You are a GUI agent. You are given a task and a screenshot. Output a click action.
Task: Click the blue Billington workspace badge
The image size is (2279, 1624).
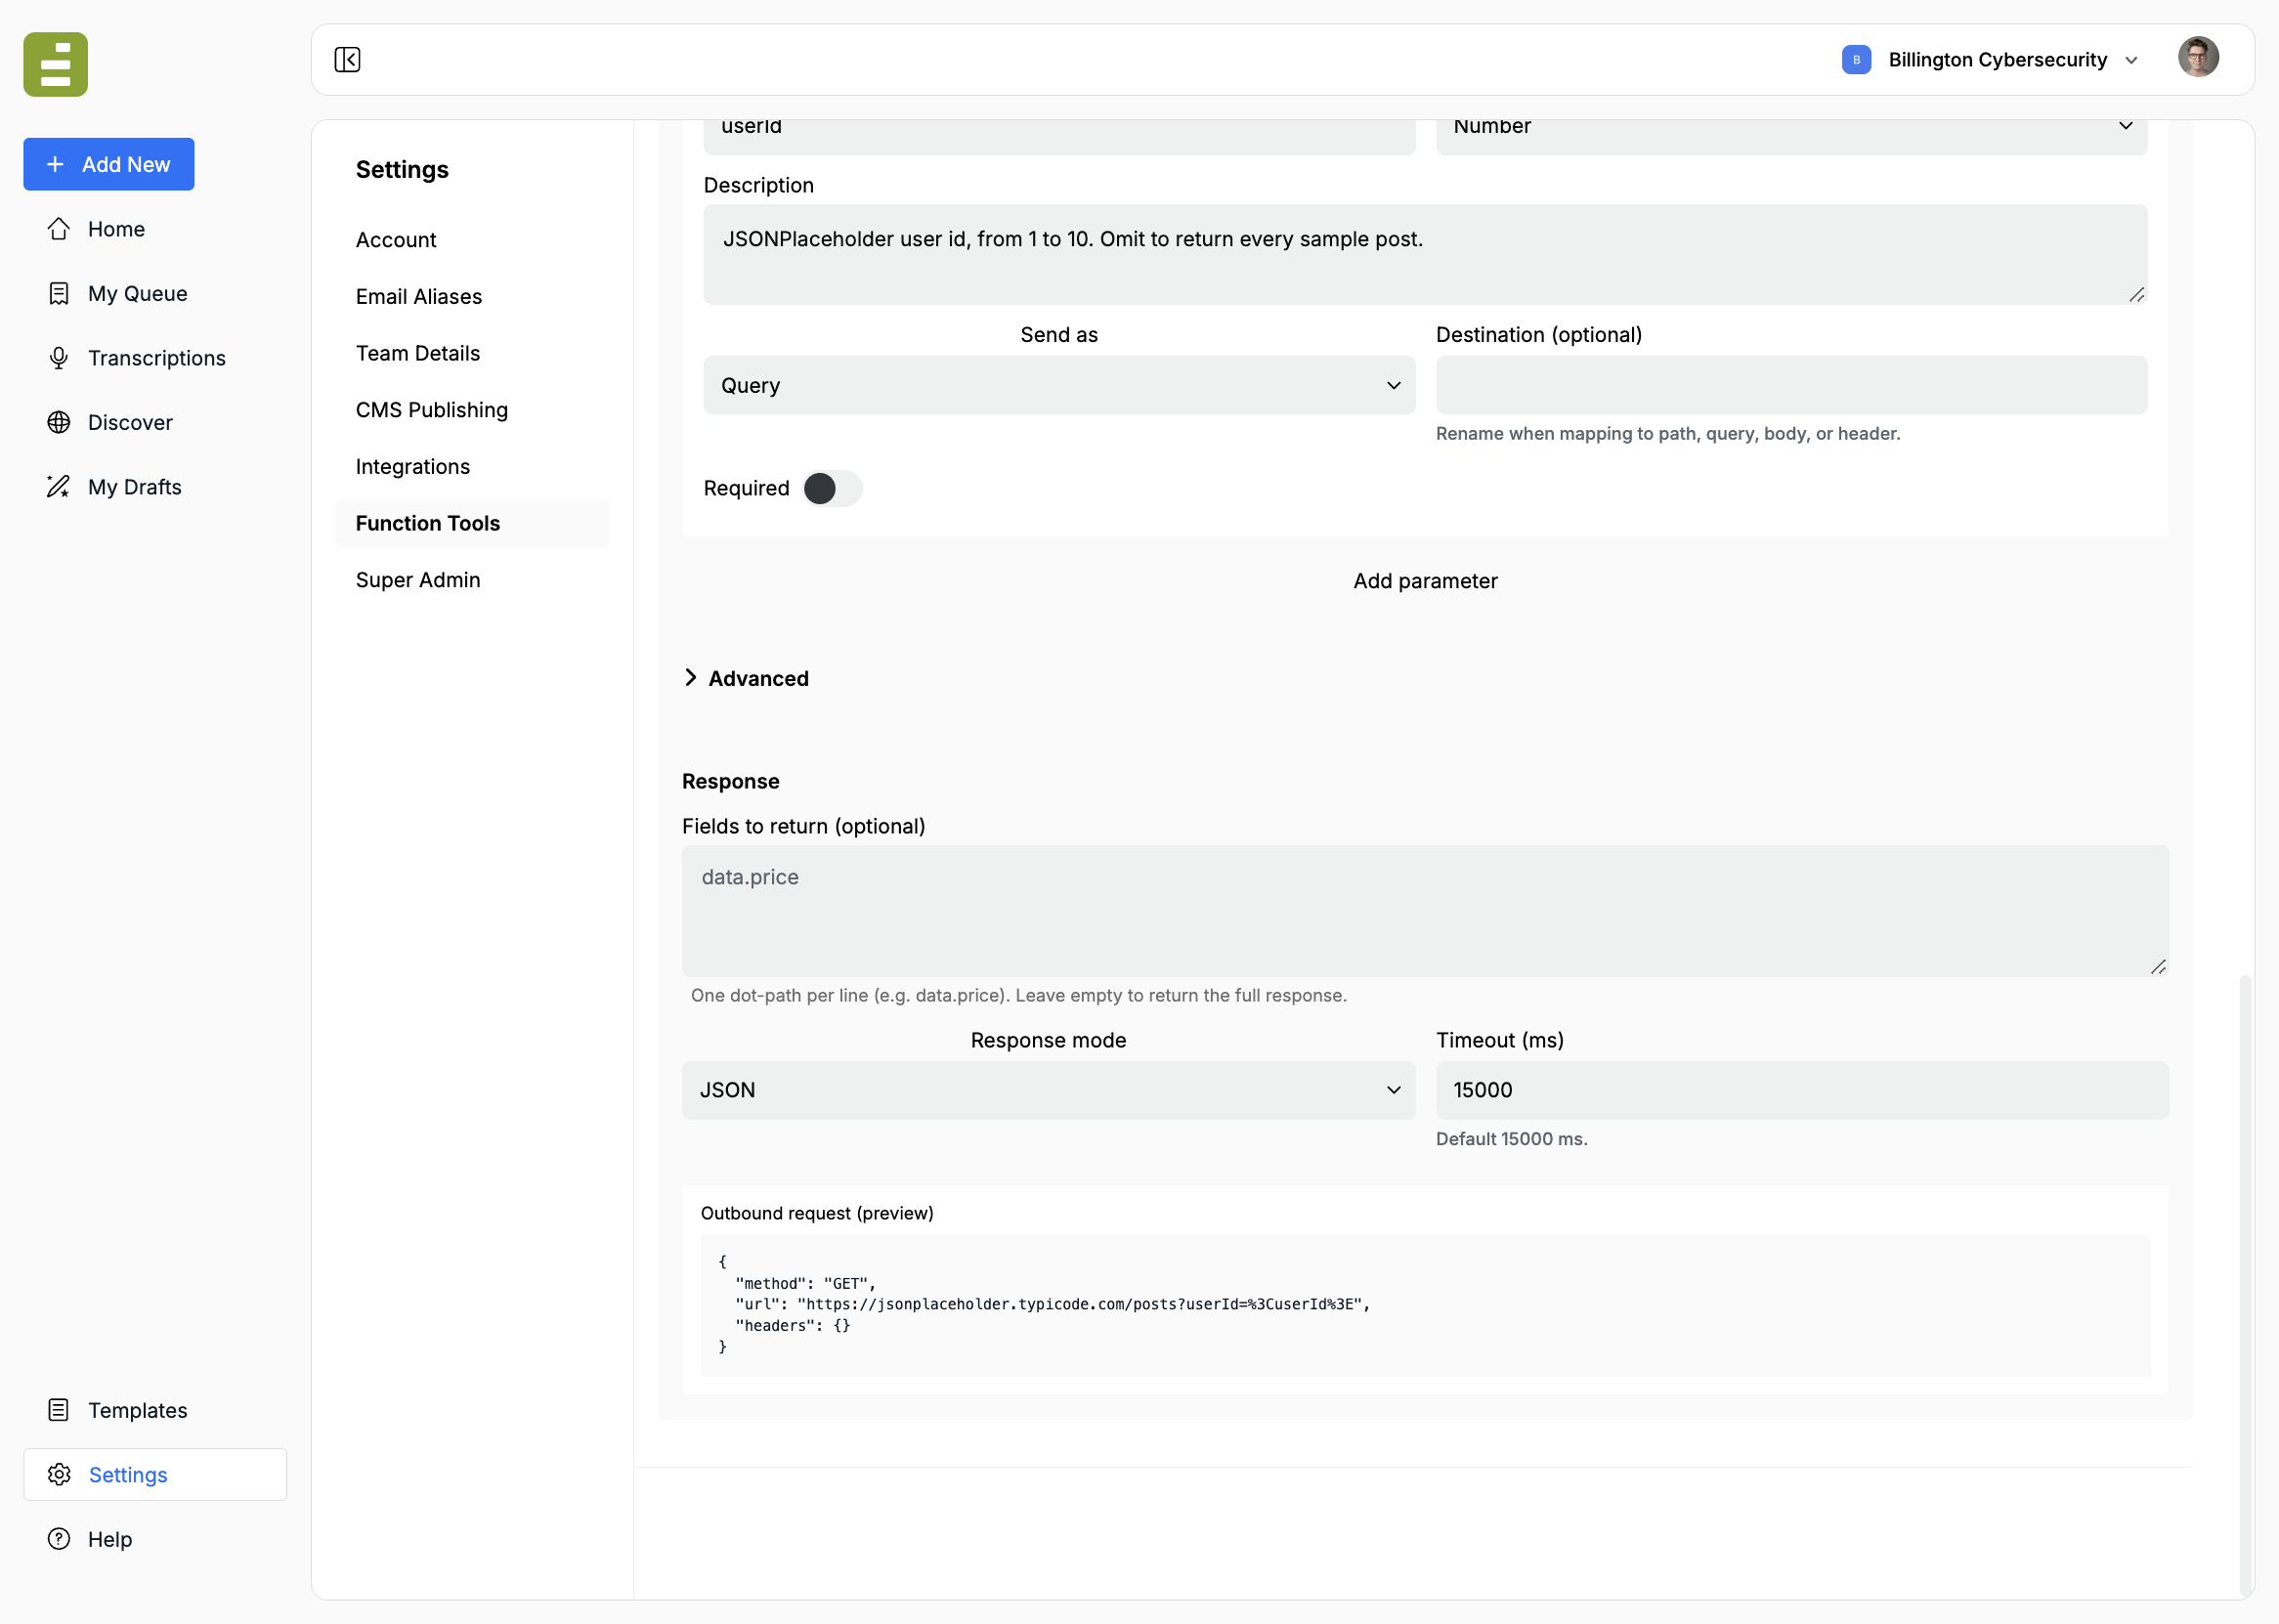[x=1856, y=60]
